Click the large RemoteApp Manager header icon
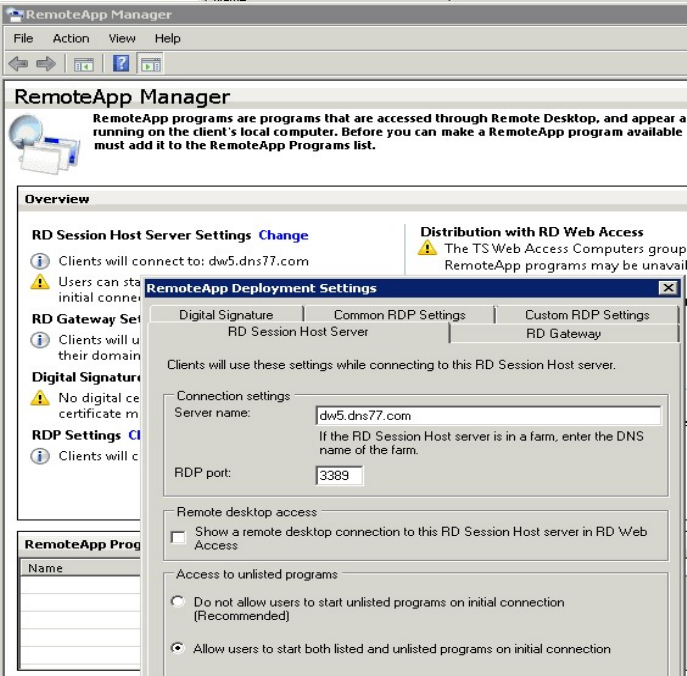This screenshot has width=687, height=676. [x=45, y=144]
